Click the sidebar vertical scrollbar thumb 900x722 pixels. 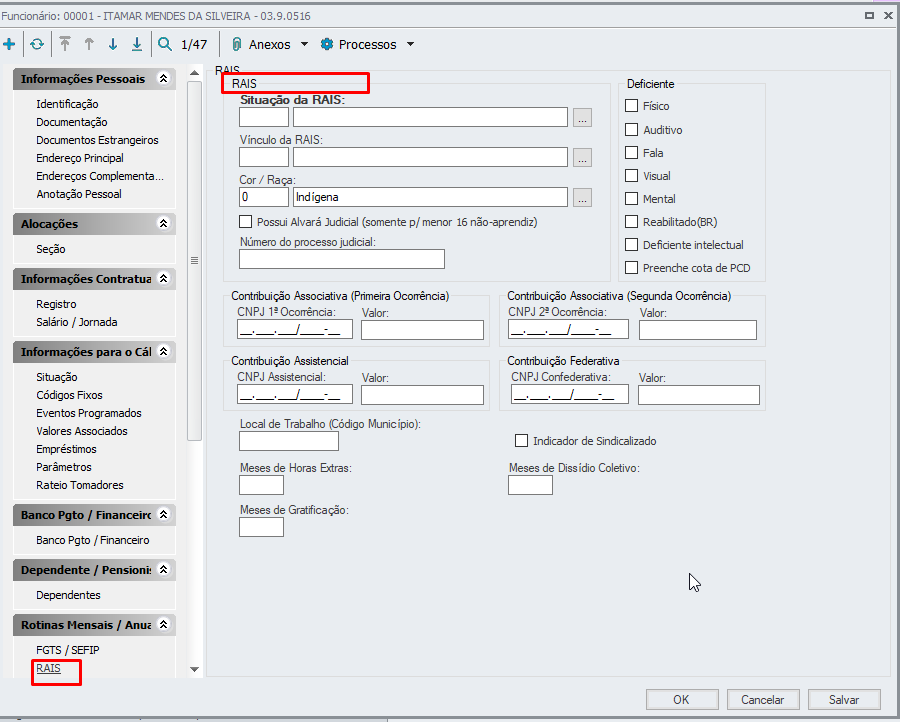(195, 261)
